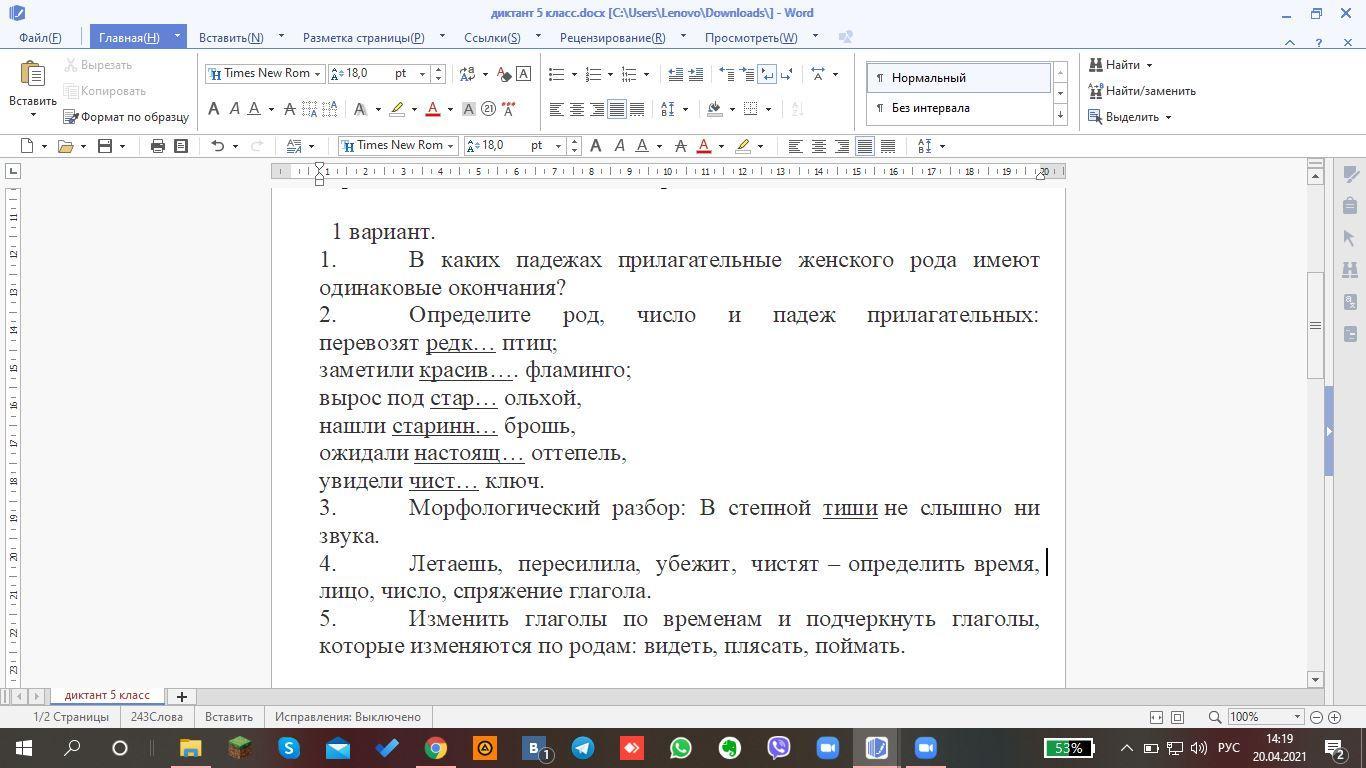Expand the zoom 100% dropdown
Image resolution: width=1366 pixels, height=768 pixels.
(x=1297, y=717)
